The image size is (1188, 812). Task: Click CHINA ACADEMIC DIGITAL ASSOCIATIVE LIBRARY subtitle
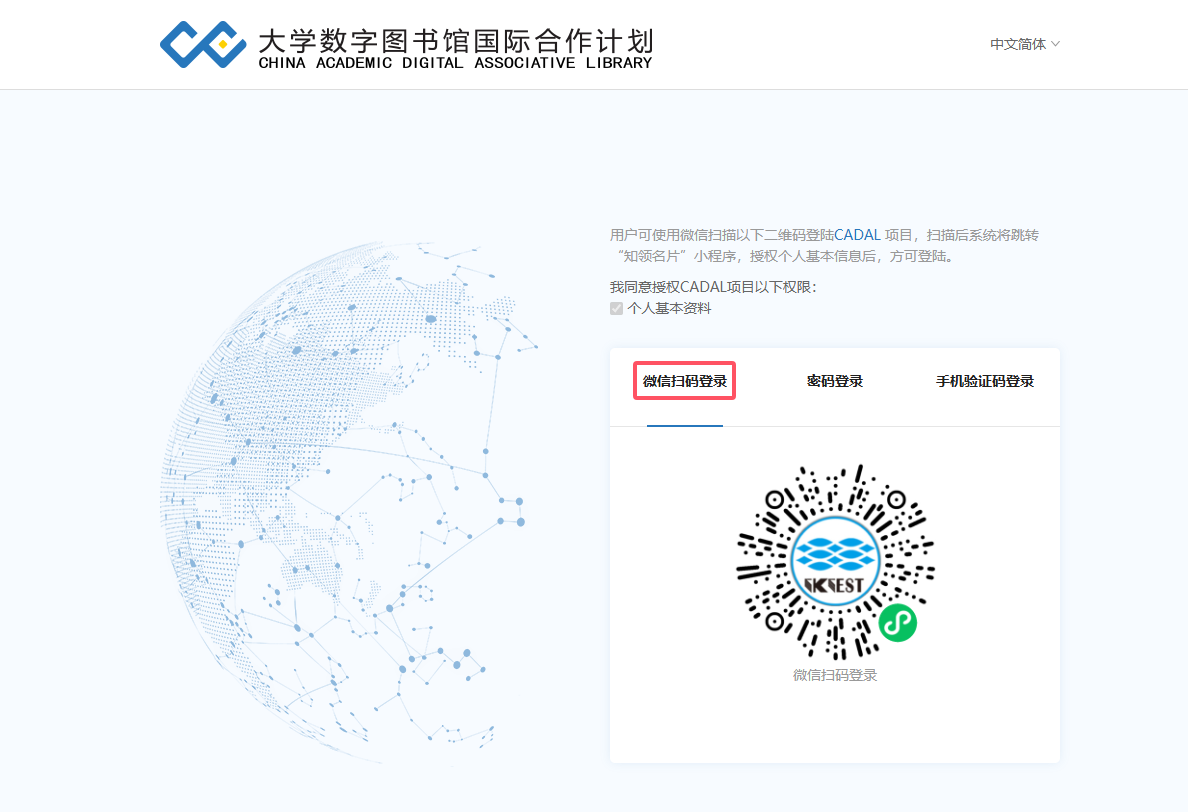pos(455,63)
